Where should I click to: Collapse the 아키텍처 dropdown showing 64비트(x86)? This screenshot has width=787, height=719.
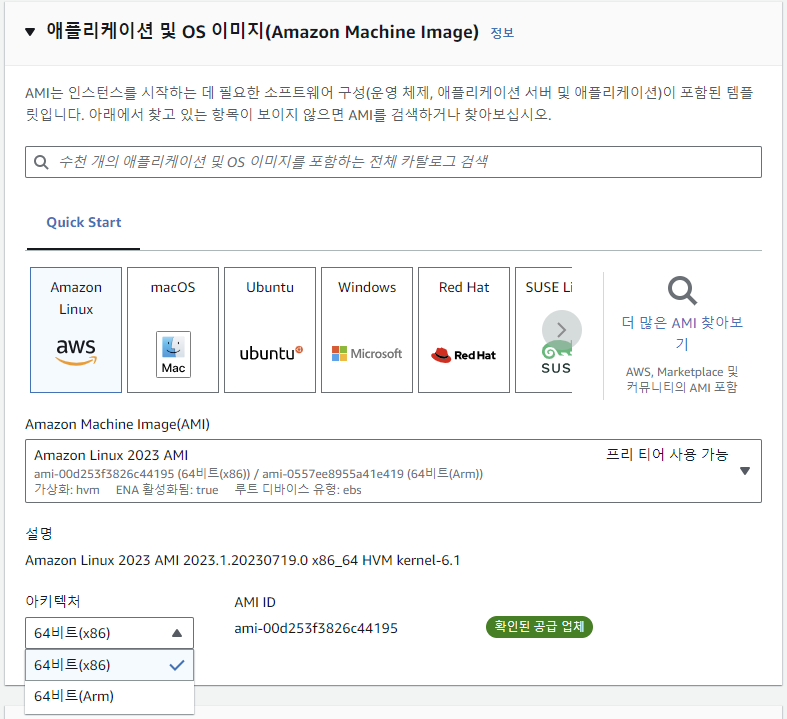pos(109,633)
